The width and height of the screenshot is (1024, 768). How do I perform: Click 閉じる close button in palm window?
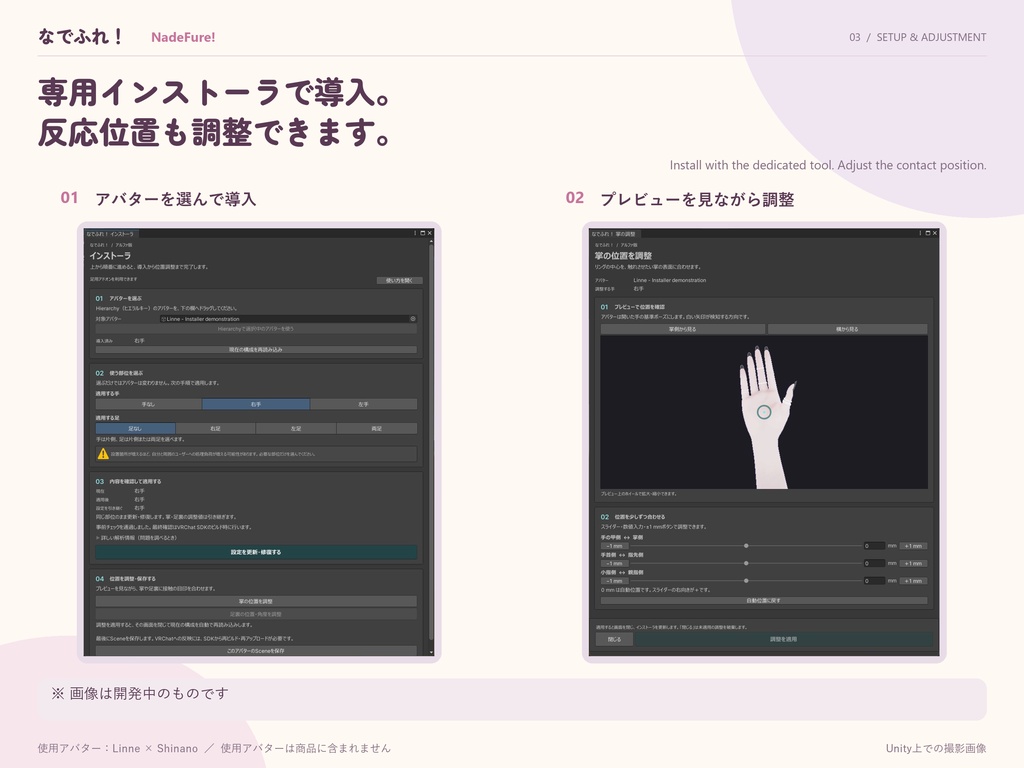click(x=615, y=639)
